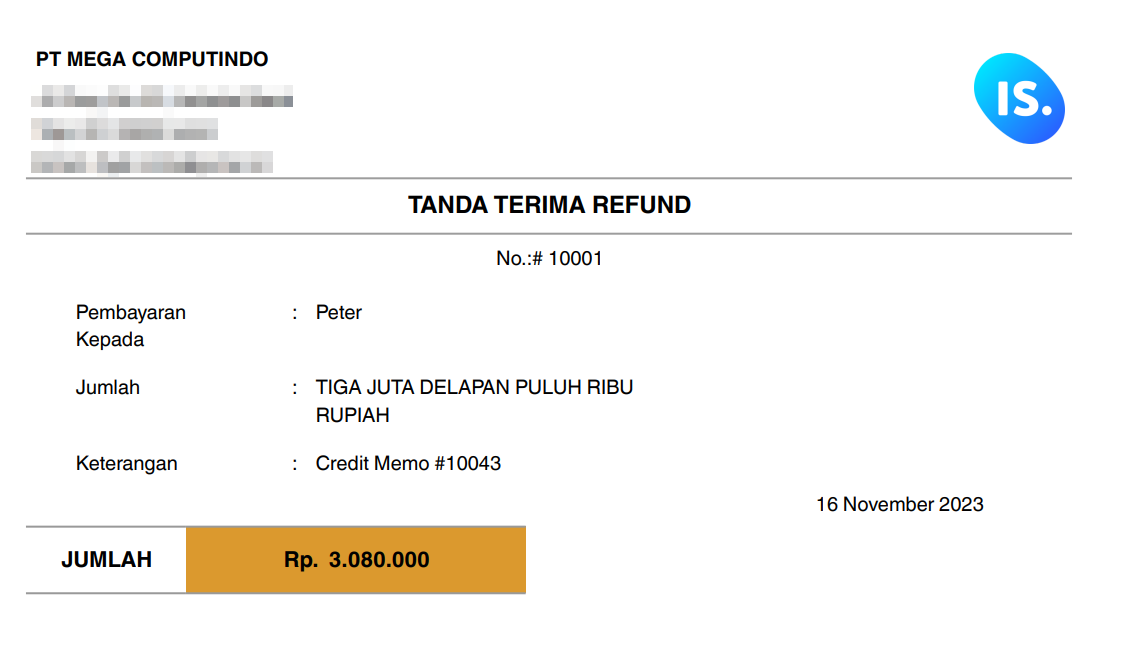
Task: Click the TANDA TERIMA REFUND title
Action: (x=550, y=205)
